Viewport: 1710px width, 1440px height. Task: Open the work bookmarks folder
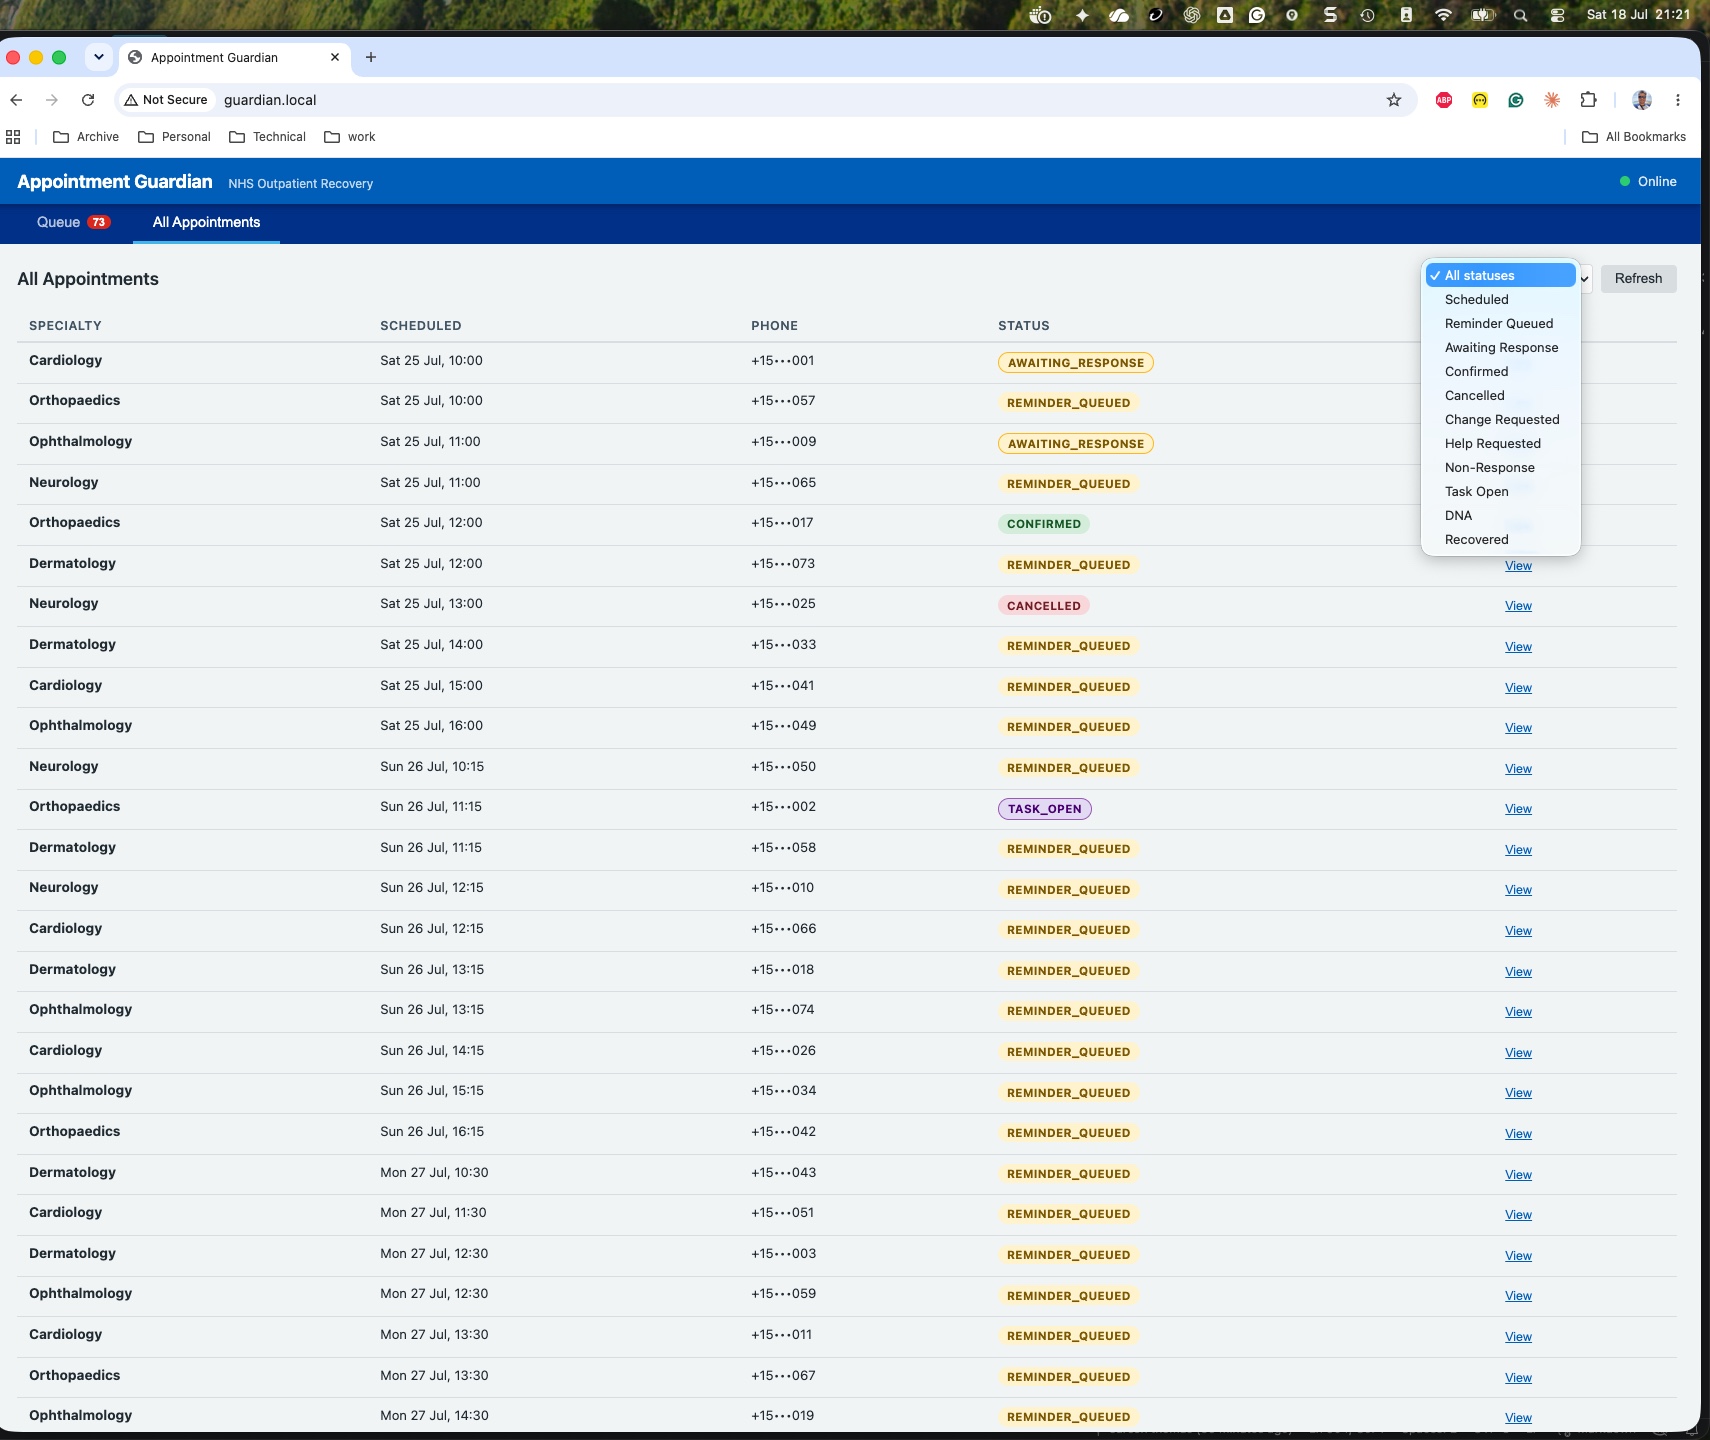pyautogui.click(x=350, y=137)
